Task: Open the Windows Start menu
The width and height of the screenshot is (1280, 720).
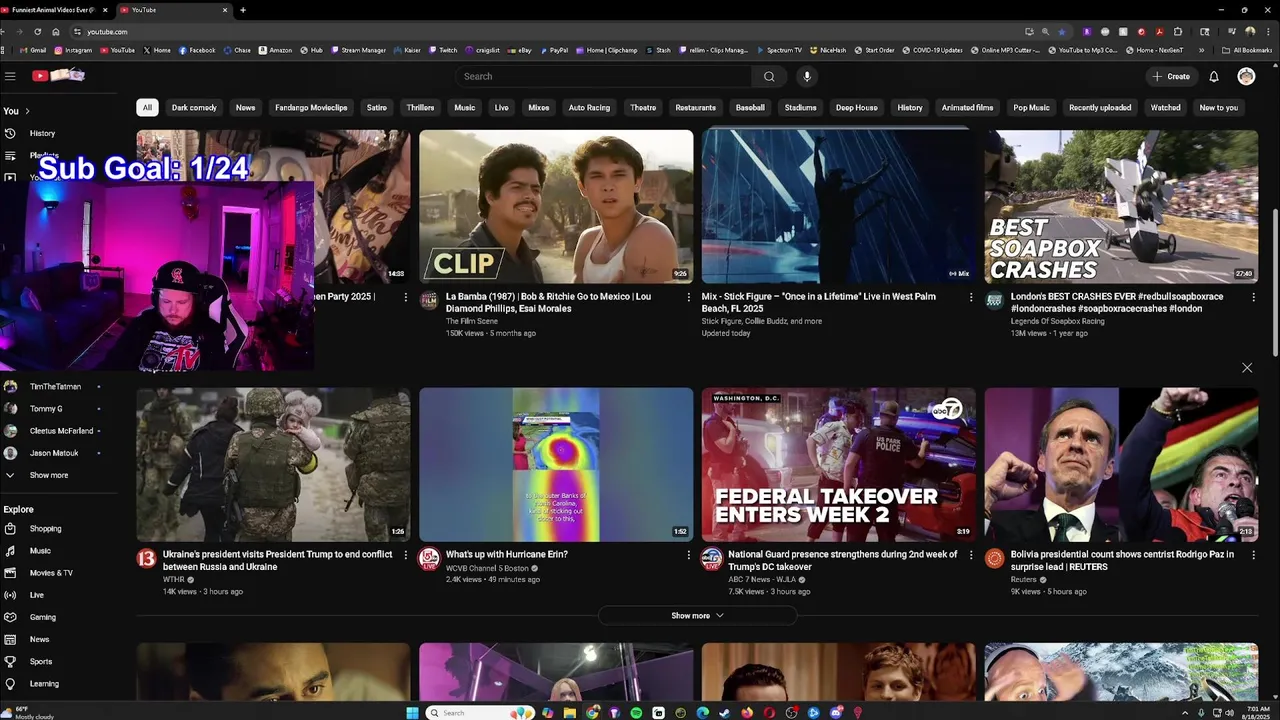Action: pos(412,713)
